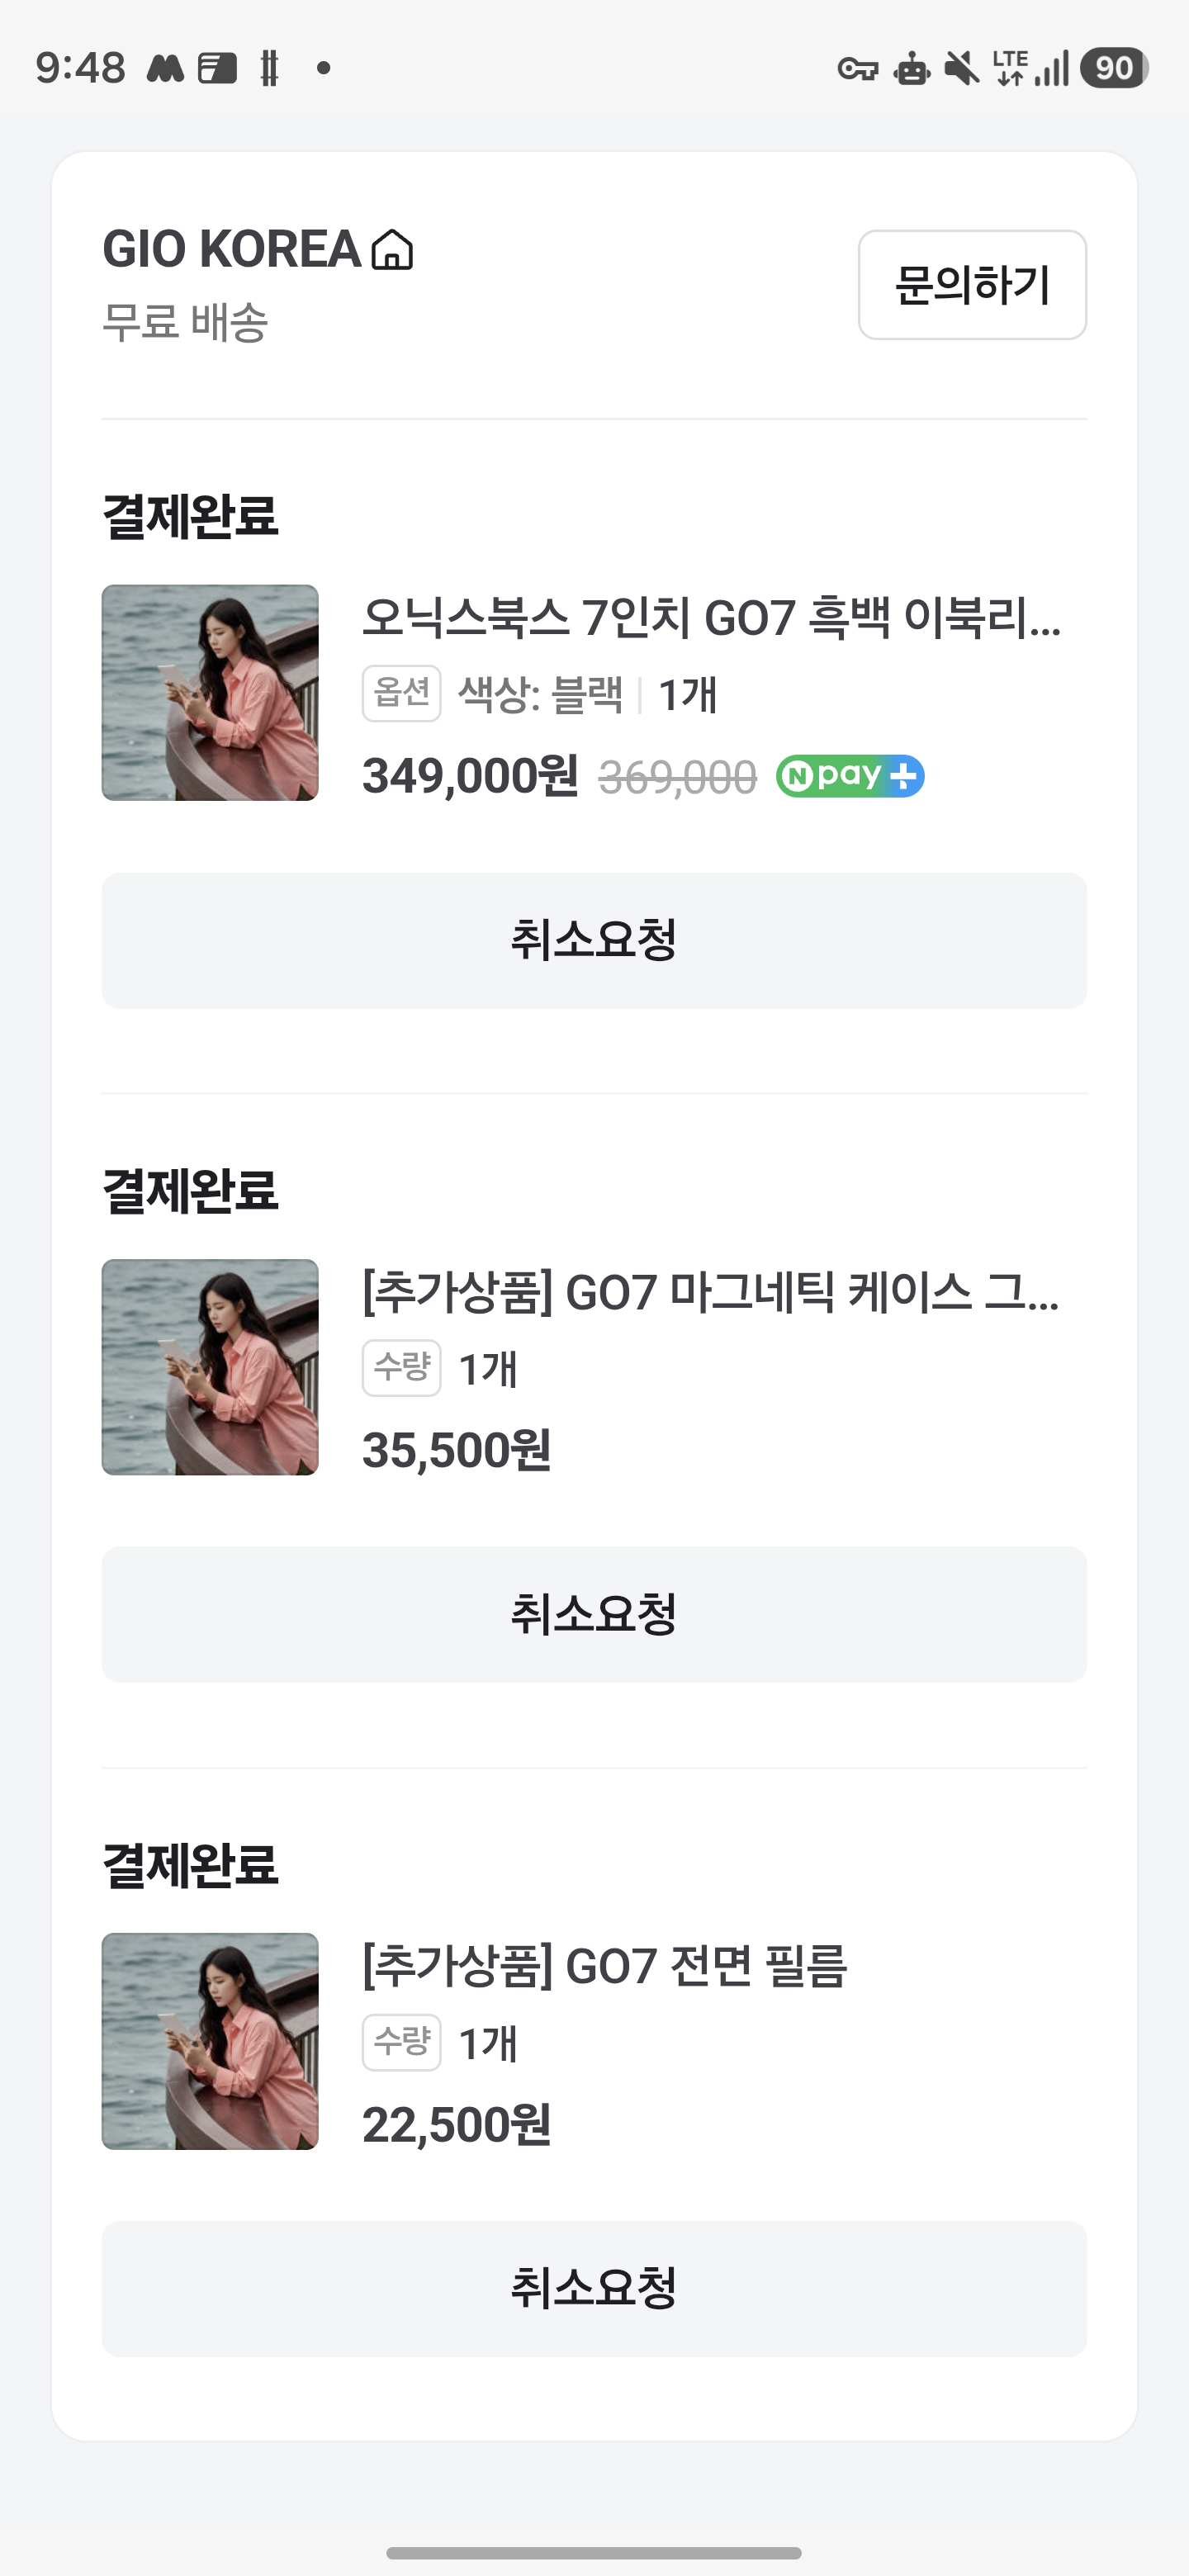Image resolution: width=1189 pixels, height=2576 pixels.
Task: Open the GIO KOREA store name link
Action: 232,249
